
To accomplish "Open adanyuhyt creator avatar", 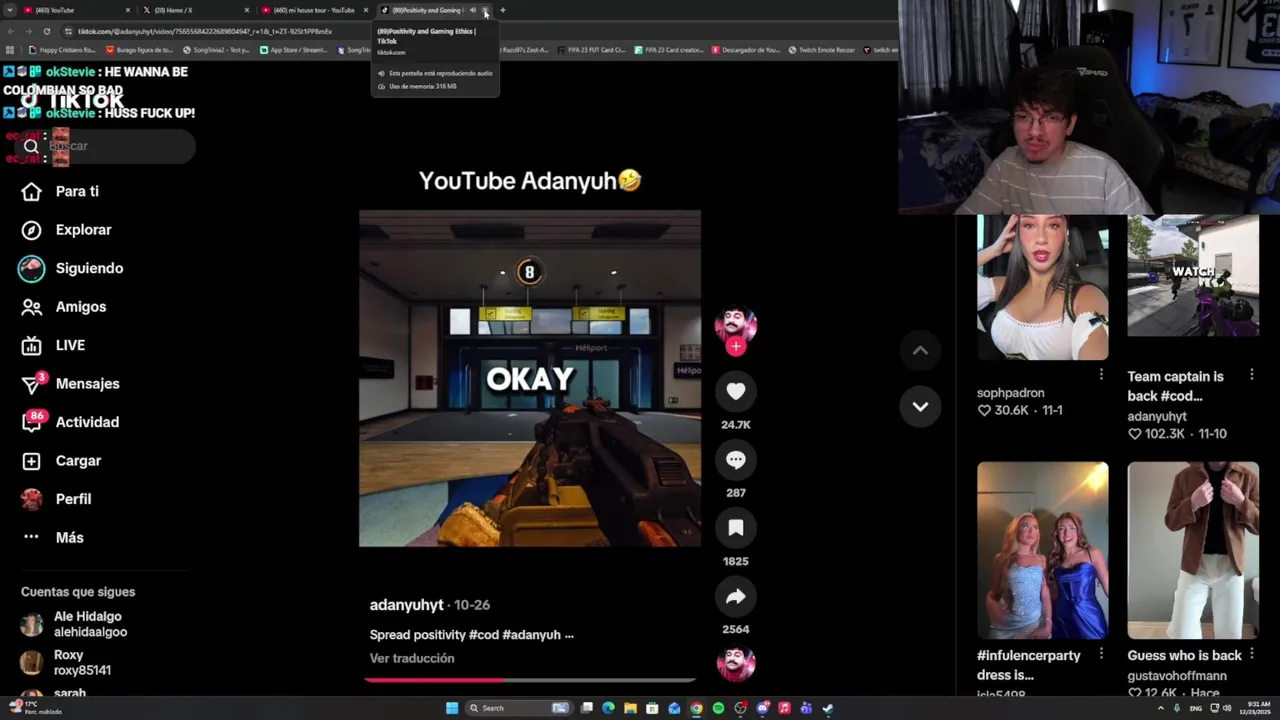I will (736, 325).
